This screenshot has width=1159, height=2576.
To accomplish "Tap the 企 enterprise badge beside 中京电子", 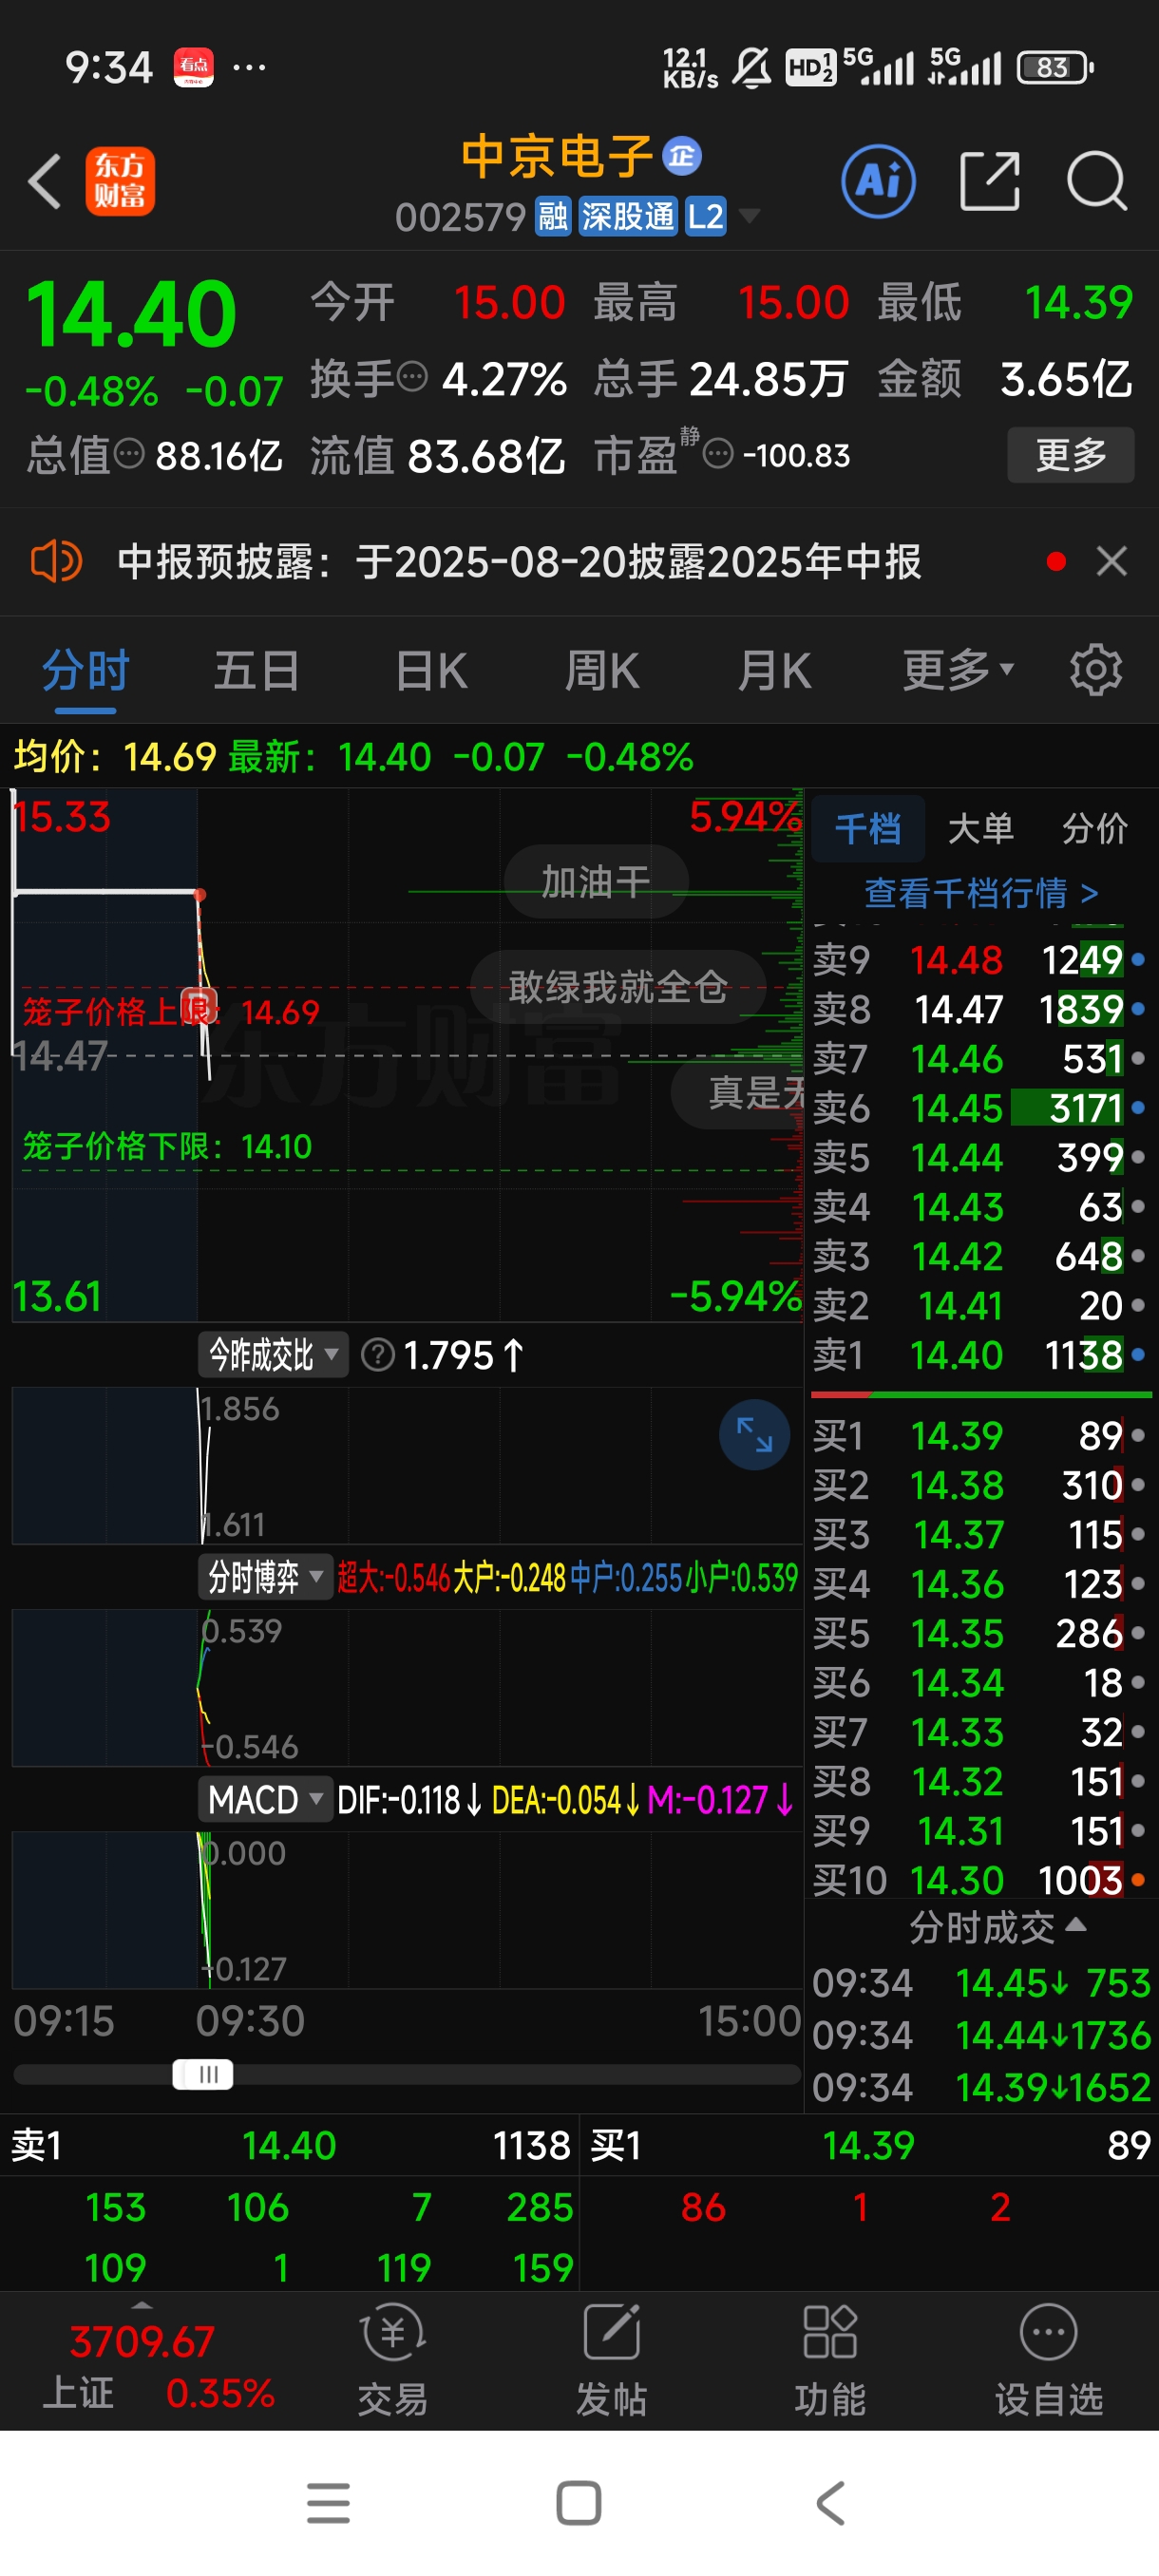I will click(682, 156).
